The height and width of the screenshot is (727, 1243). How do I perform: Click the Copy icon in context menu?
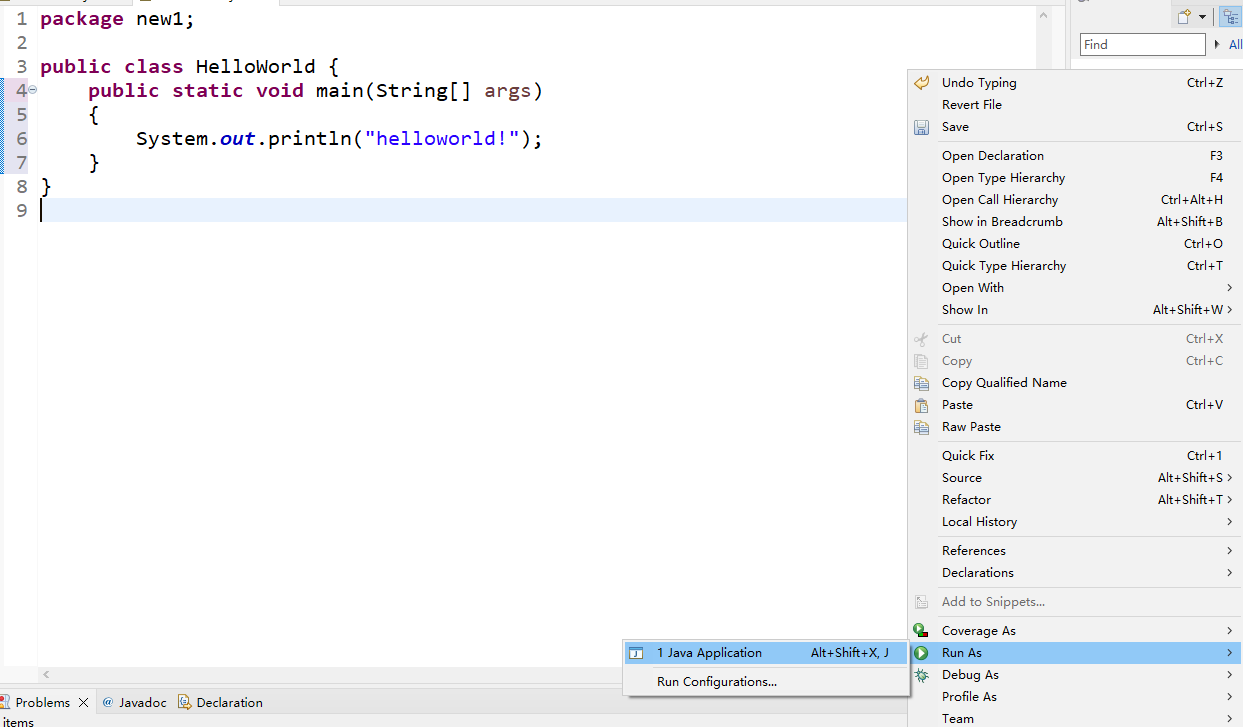click(x=922, y=361)
